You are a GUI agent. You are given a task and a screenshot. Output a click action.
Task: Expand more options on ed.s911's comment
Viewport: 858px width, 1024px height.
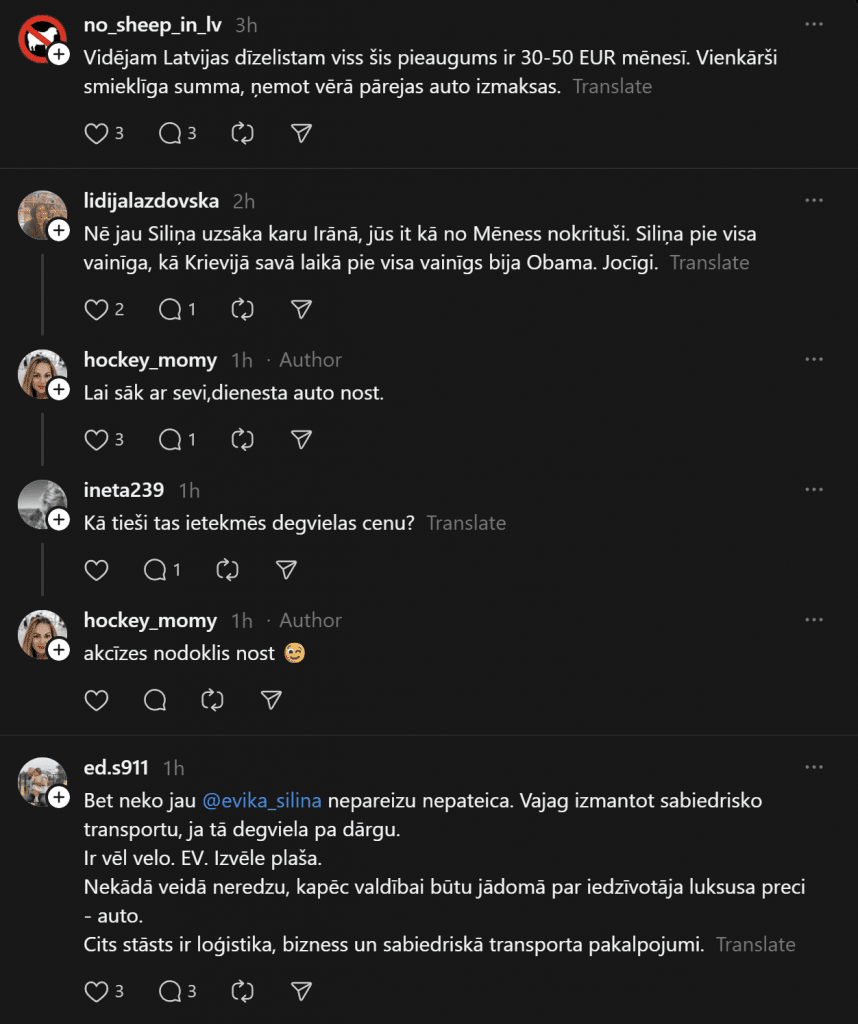815,768
